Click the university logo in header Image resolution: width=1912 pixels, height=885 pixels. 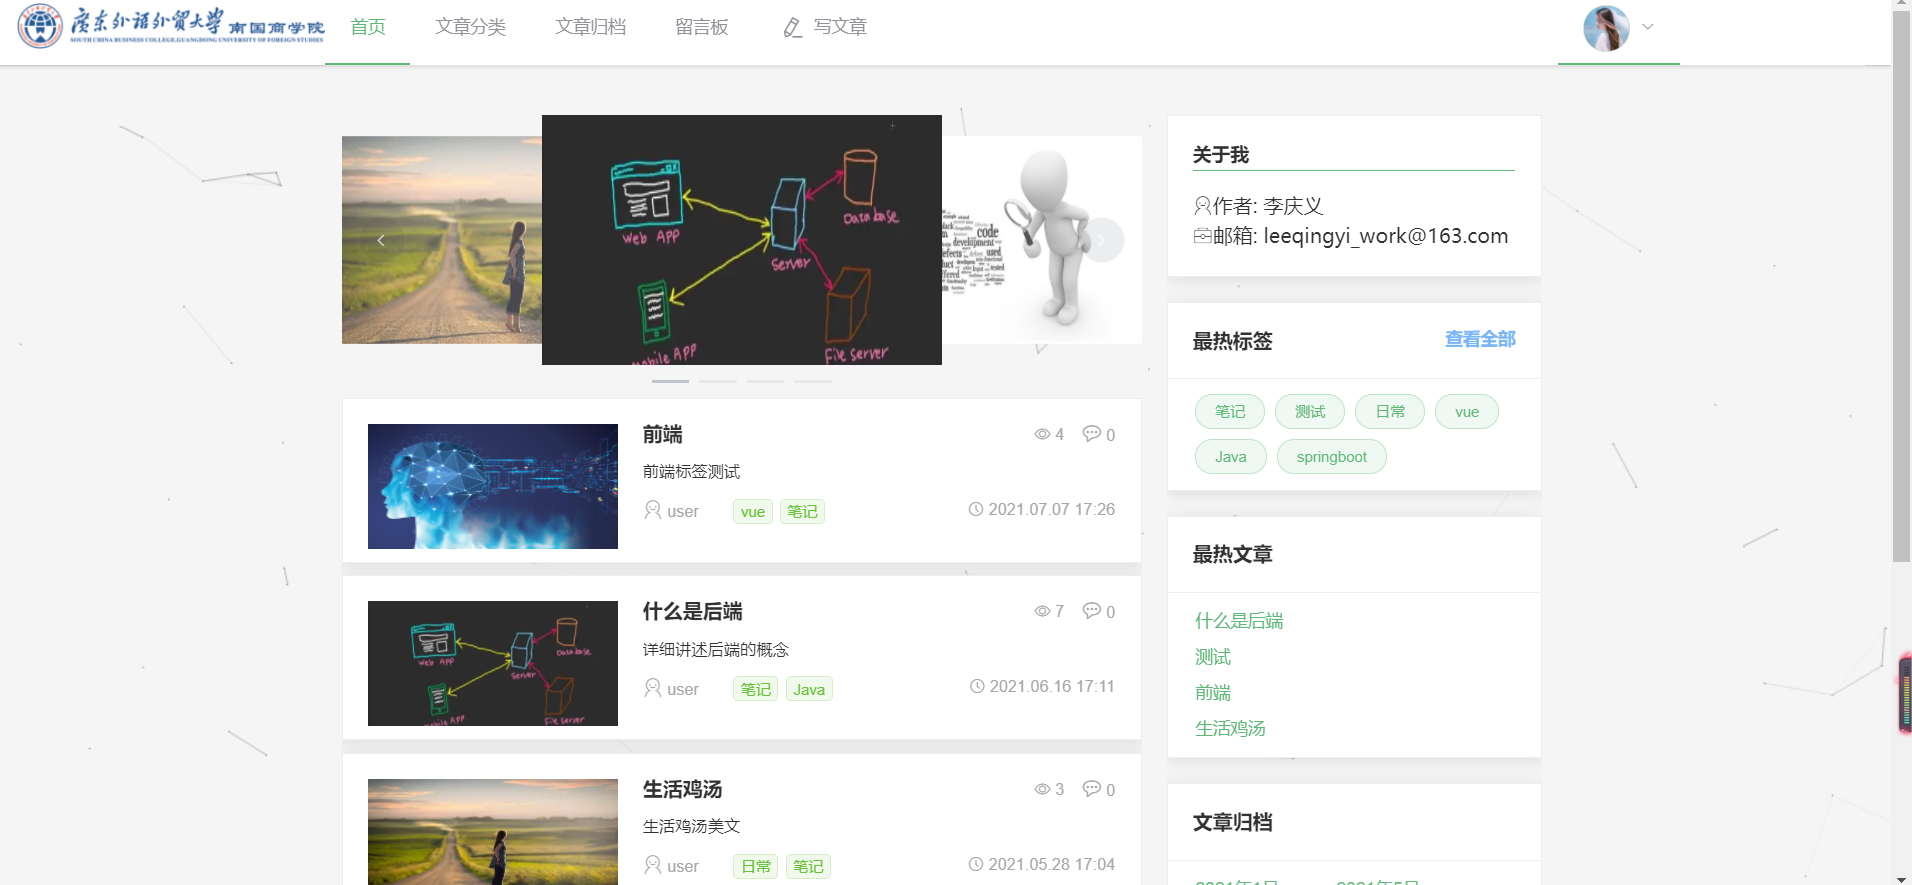click(171, 26)
